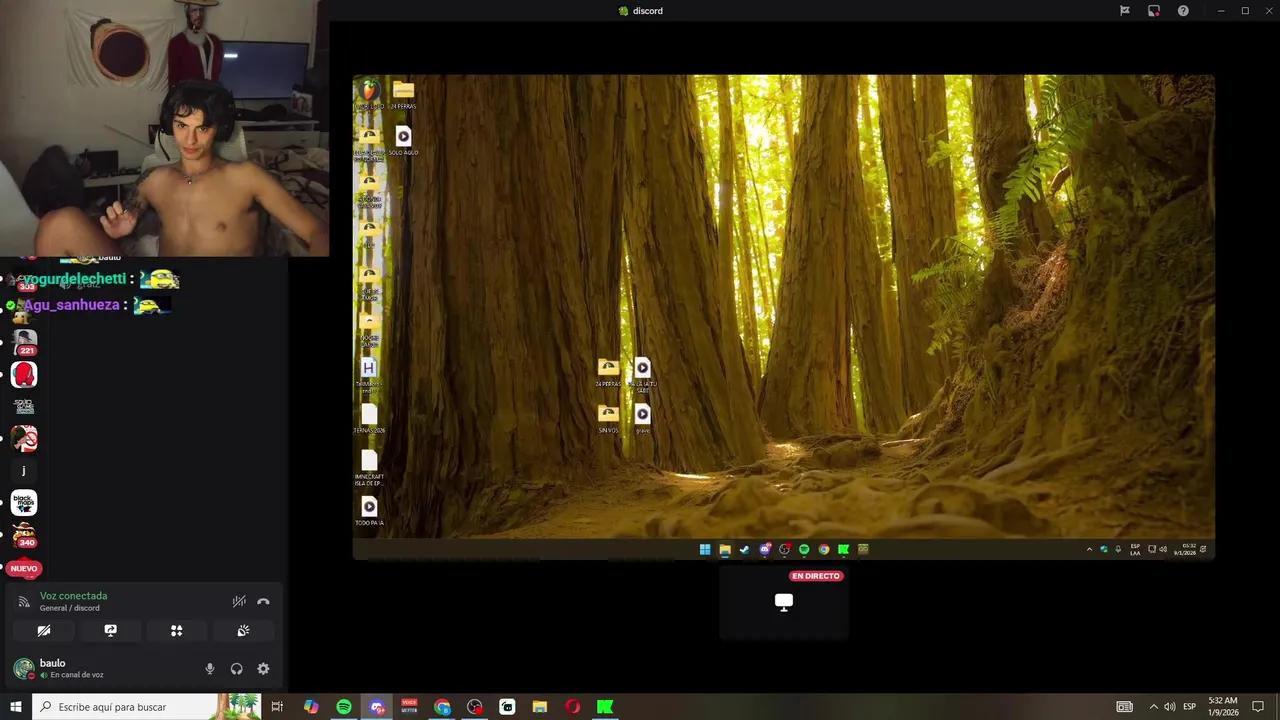
Task: Select 24 PERRAS folder near stream center
Action: pyautogui.click(x=608, y=372)
